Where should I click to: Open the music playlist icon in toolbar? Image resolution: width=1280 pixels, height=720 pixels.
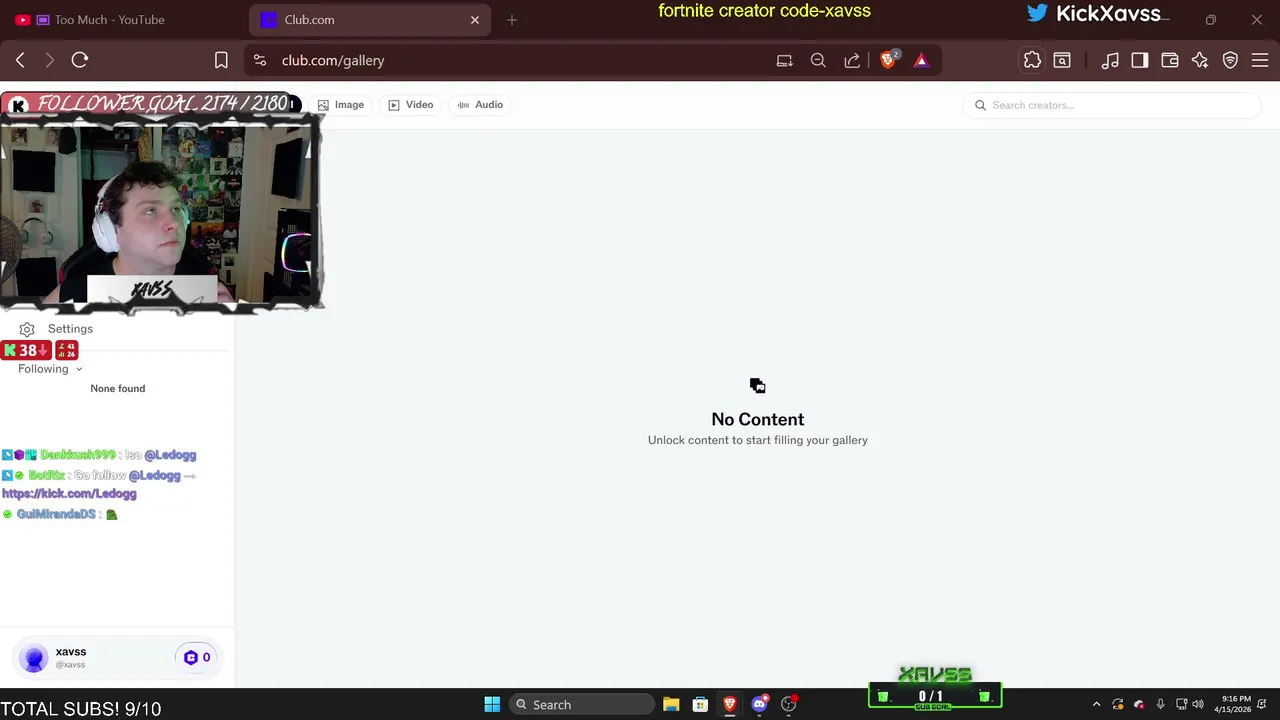(1110, 60)
